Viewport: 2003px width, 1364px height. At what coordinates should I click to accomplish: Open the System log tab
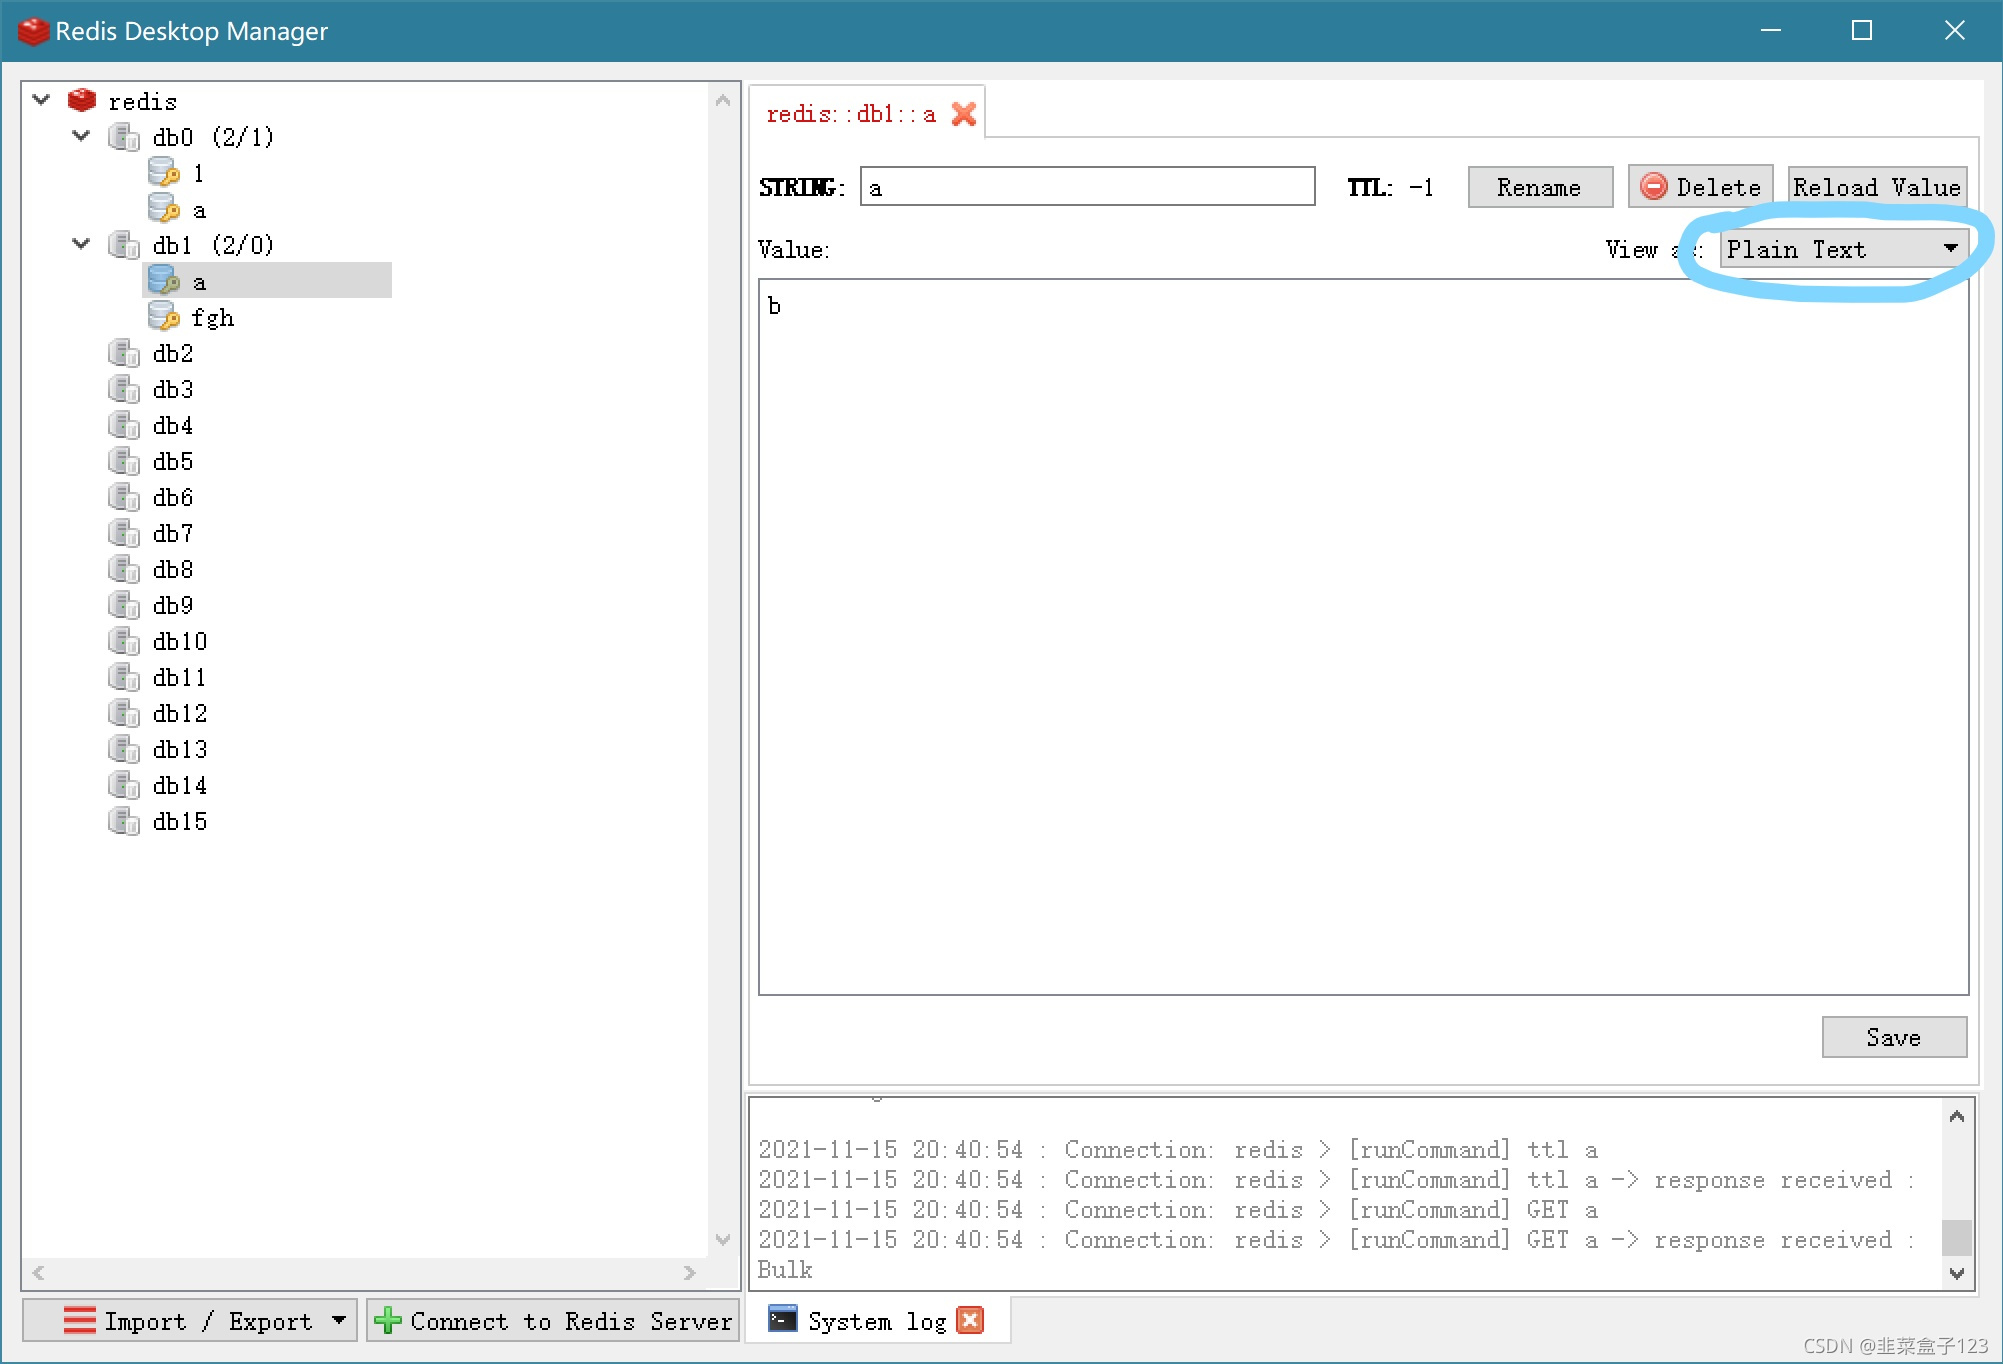point(877,1321)
